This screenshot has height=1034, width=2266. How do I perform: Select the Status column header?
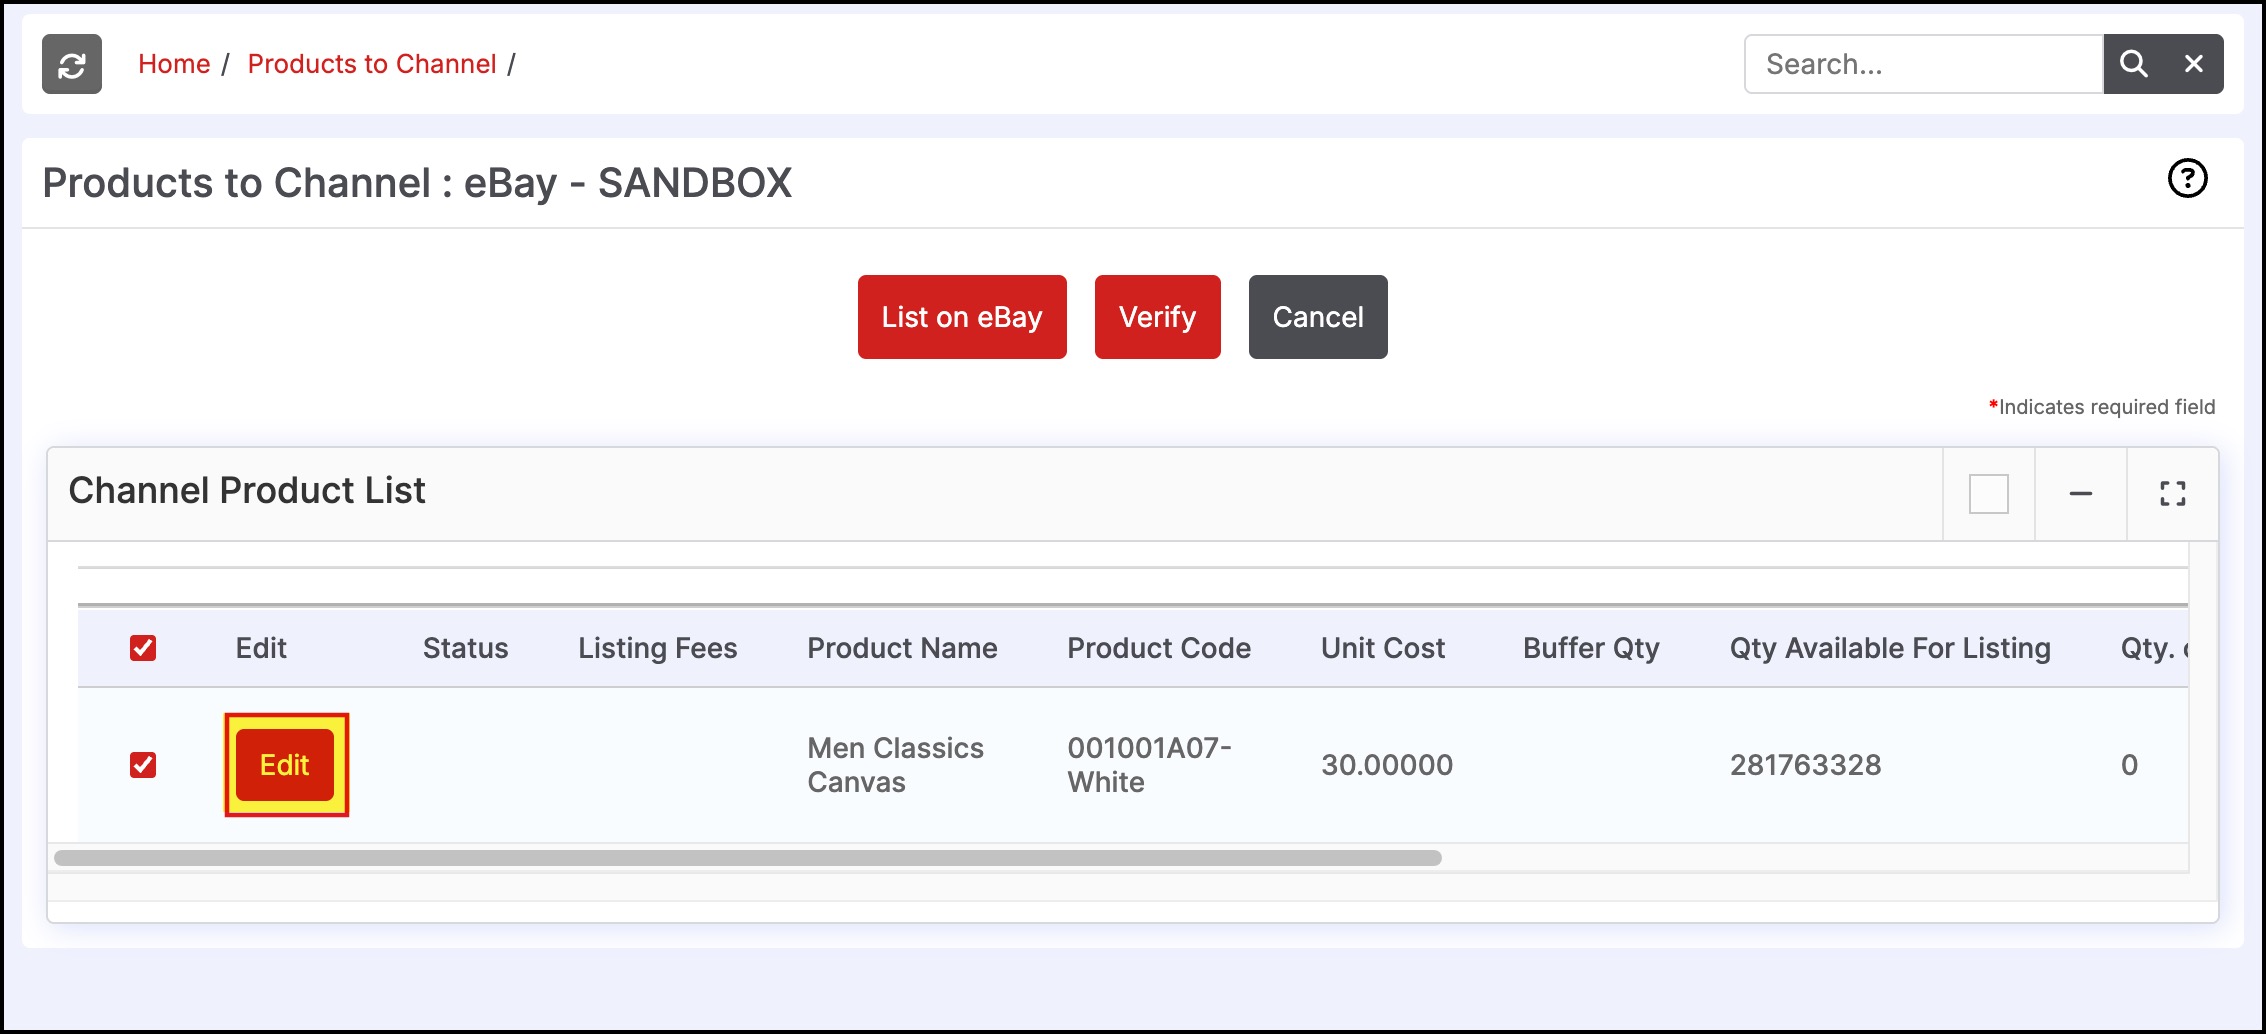tap(465, 648)
